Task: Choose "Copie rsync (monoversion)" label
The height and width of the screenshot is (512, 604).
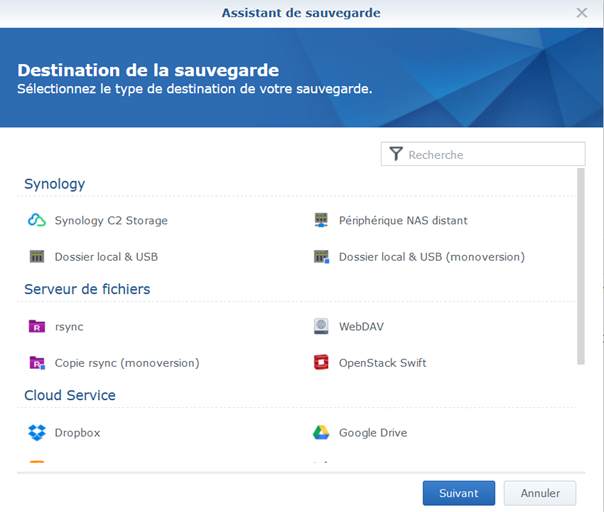Action: pyautogui.click(x=127, y=363)
